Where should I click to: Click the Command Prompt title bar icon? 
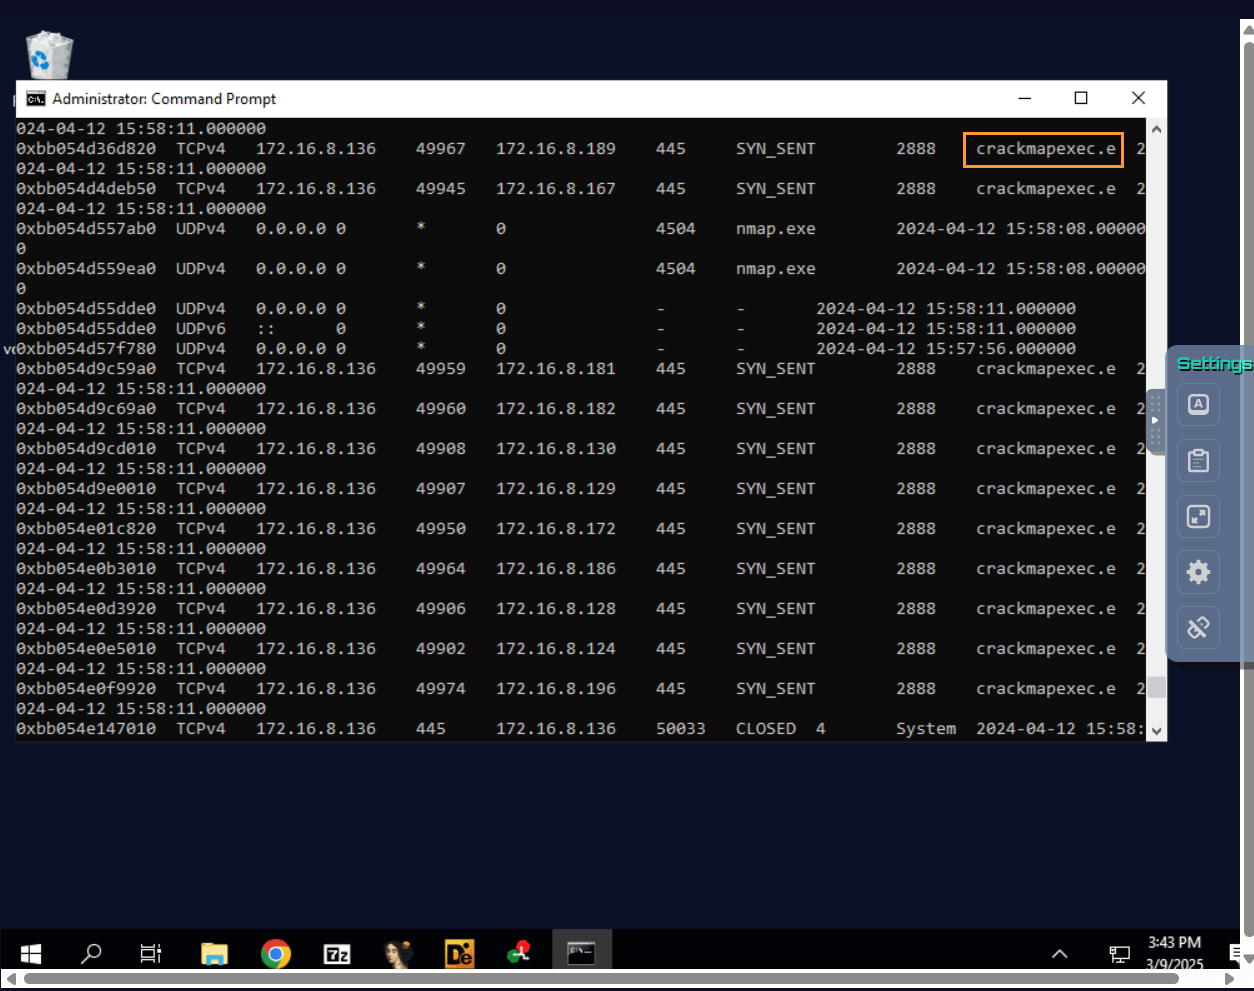coord(36,98)
